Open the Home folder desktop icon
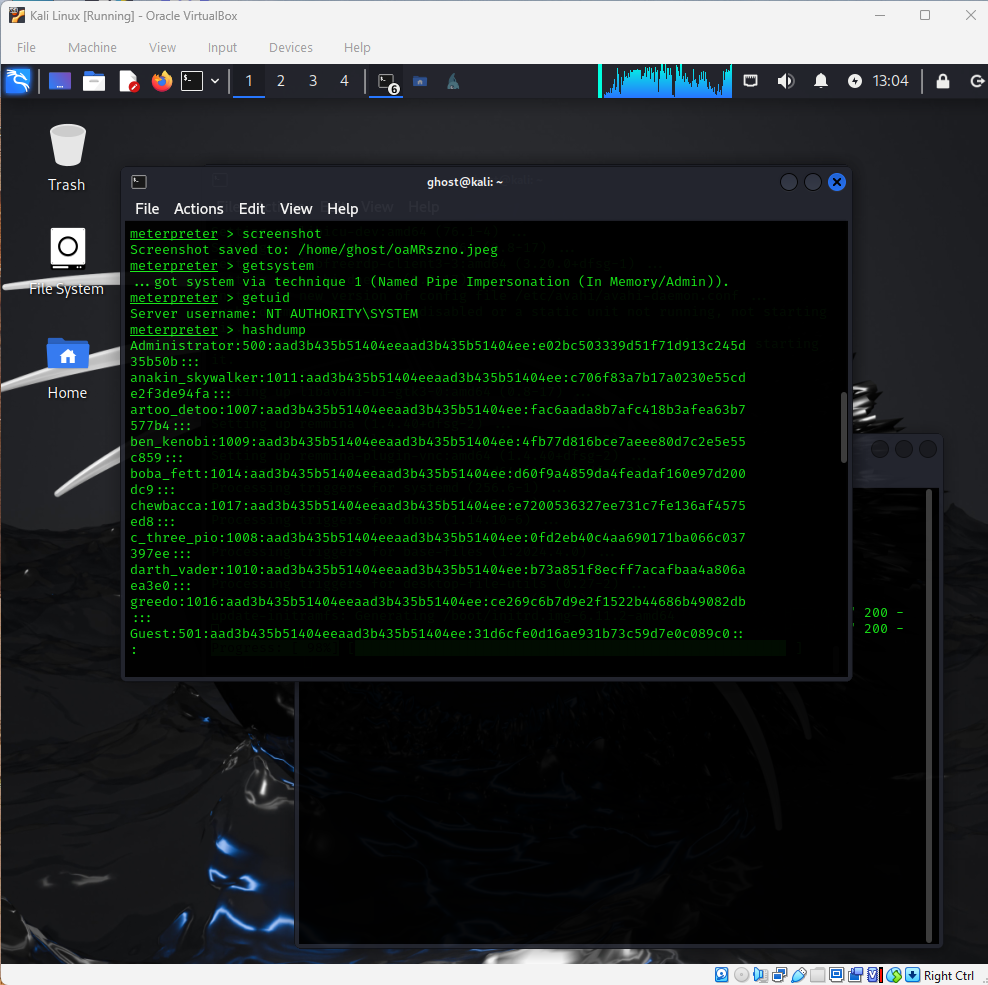 (67, 369)
